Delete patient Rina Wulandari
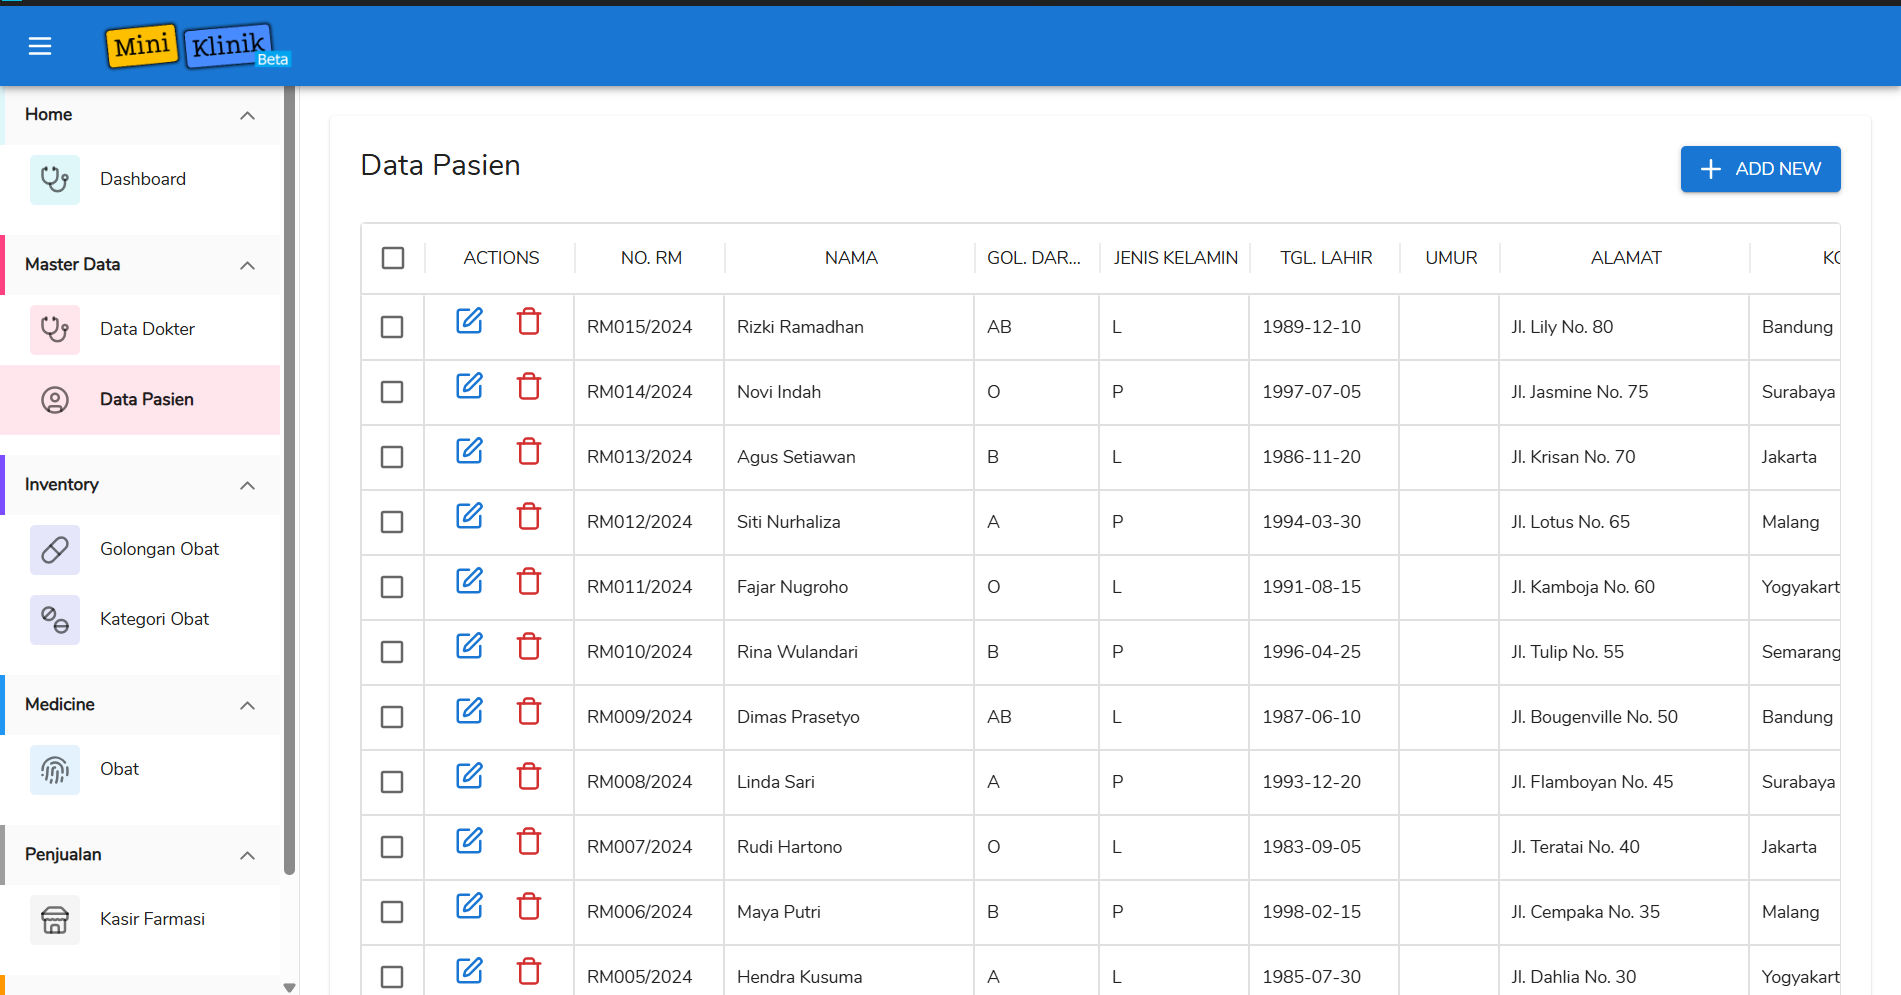Screen dimensions: 1901x995 529,646
